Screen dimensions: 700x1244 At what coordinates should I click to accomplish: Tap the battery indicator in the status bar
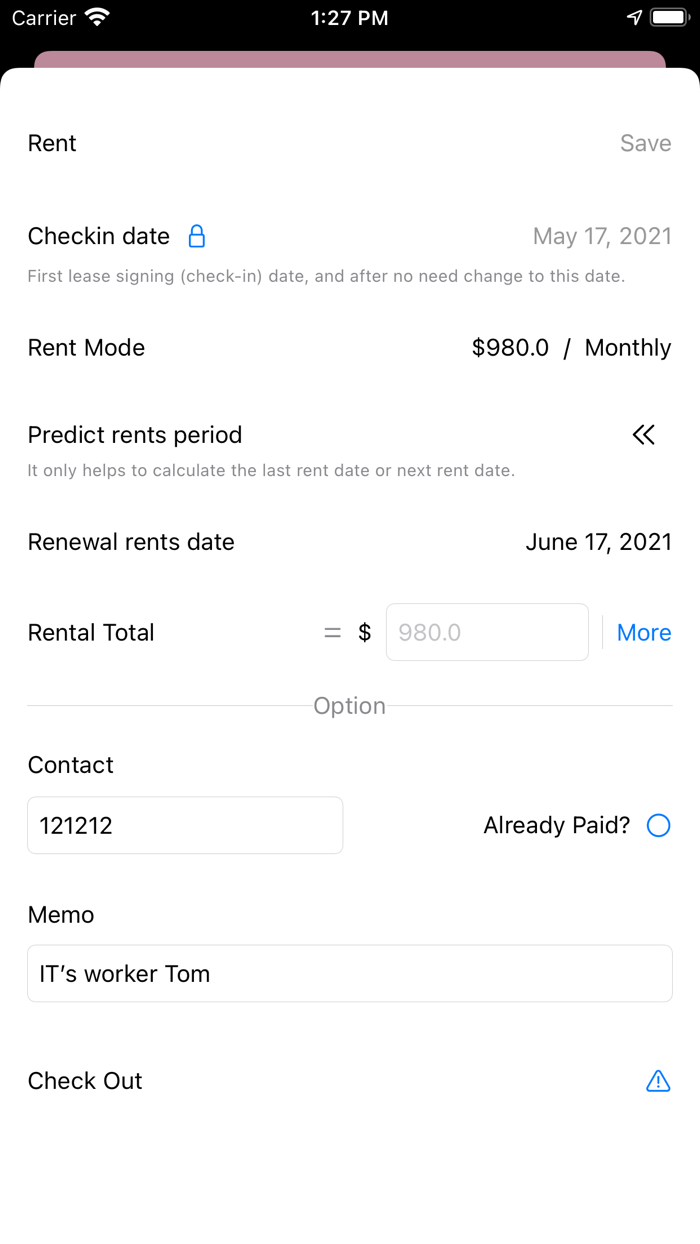[x=668, y=16]
